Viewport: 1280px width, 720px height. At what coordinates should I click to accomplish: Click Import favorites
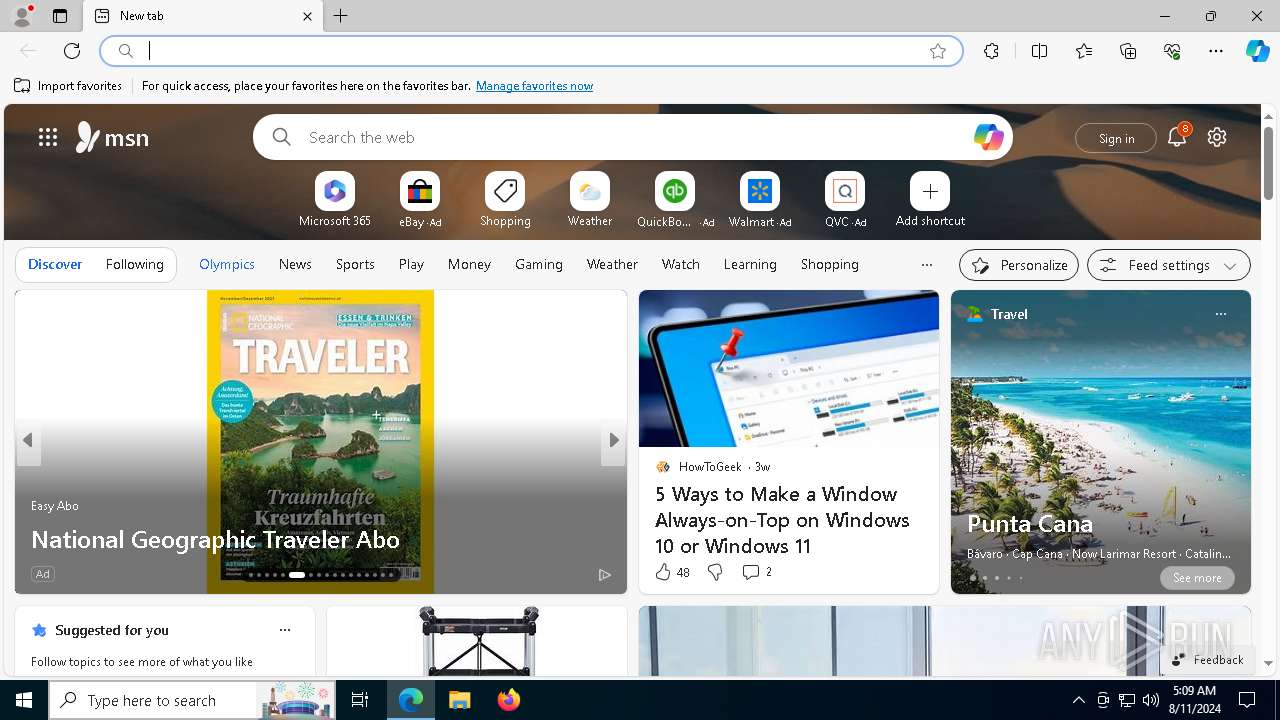tap(68, 86)
